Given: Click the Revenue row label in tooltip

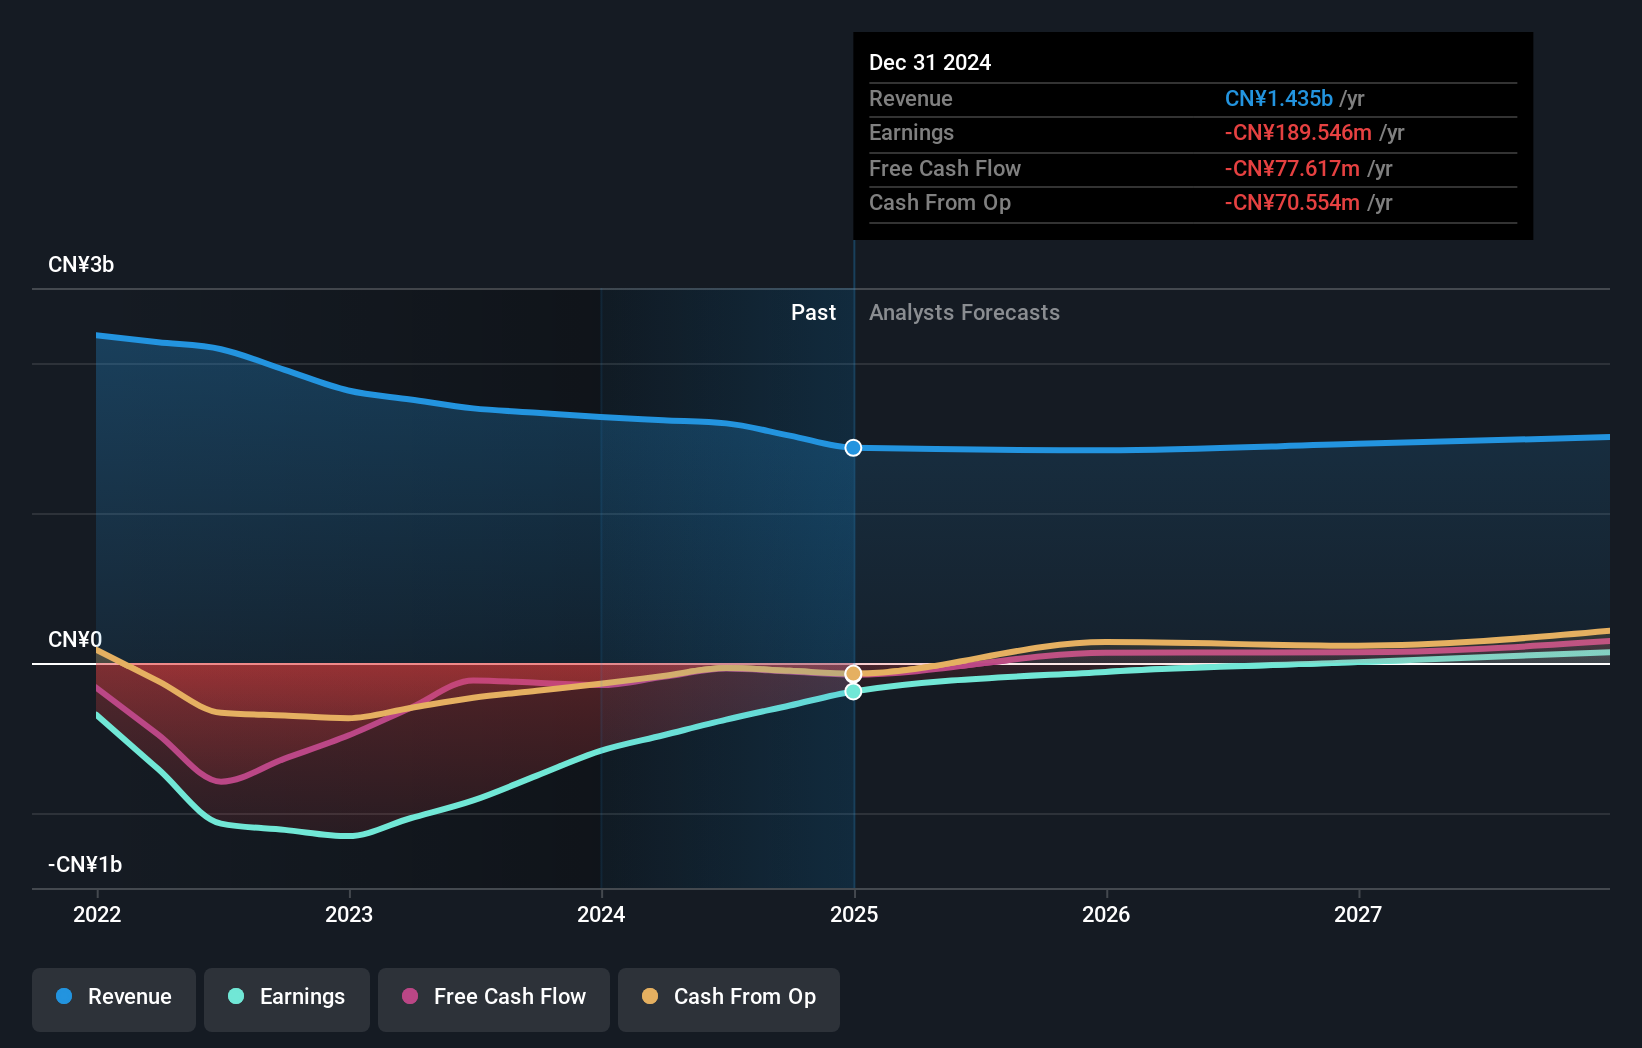Looking at the screenshot, I should point(911,99).
